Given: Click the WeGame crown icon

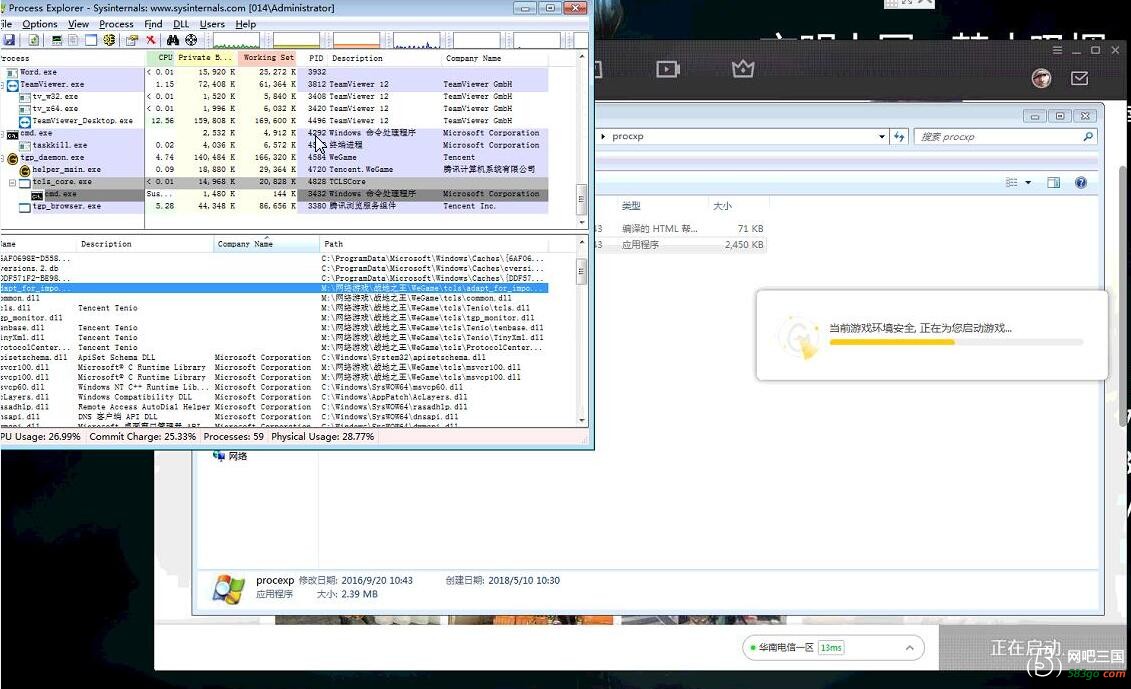Looking at the screenshot, I should tap(743, 69).
